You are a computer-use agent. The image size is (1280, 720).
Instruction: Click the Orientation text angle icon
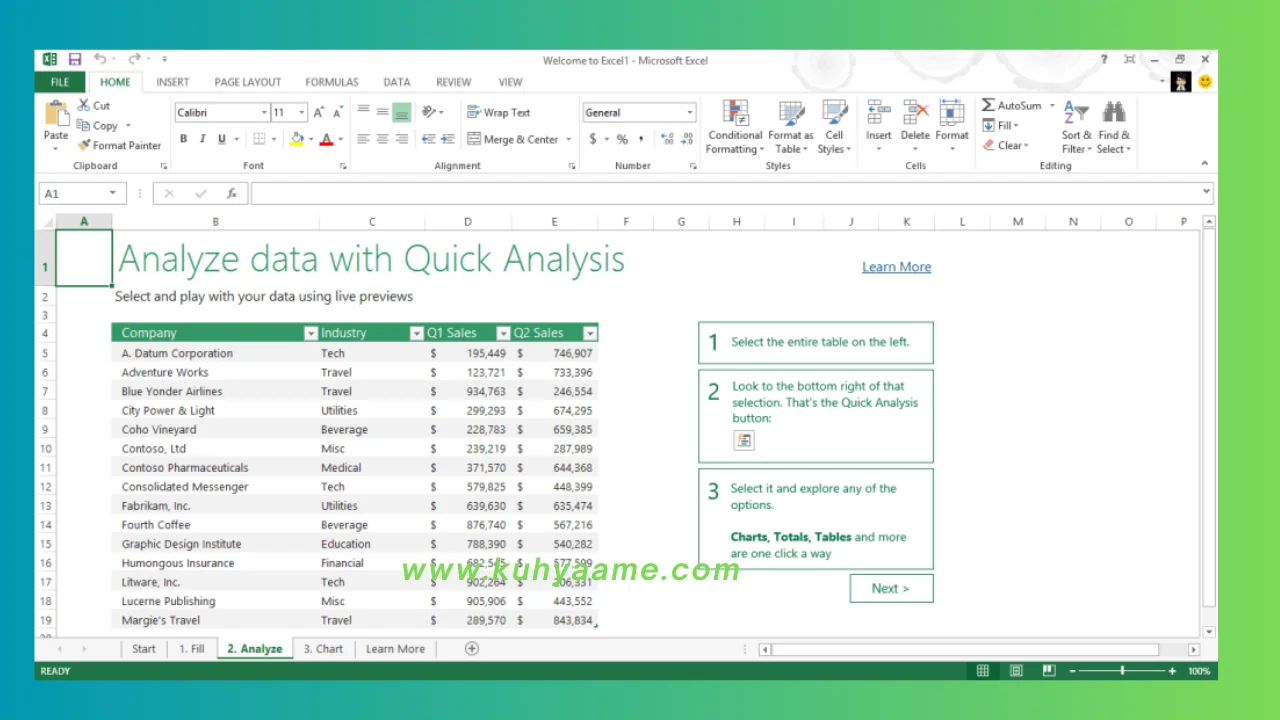[429, 112]
